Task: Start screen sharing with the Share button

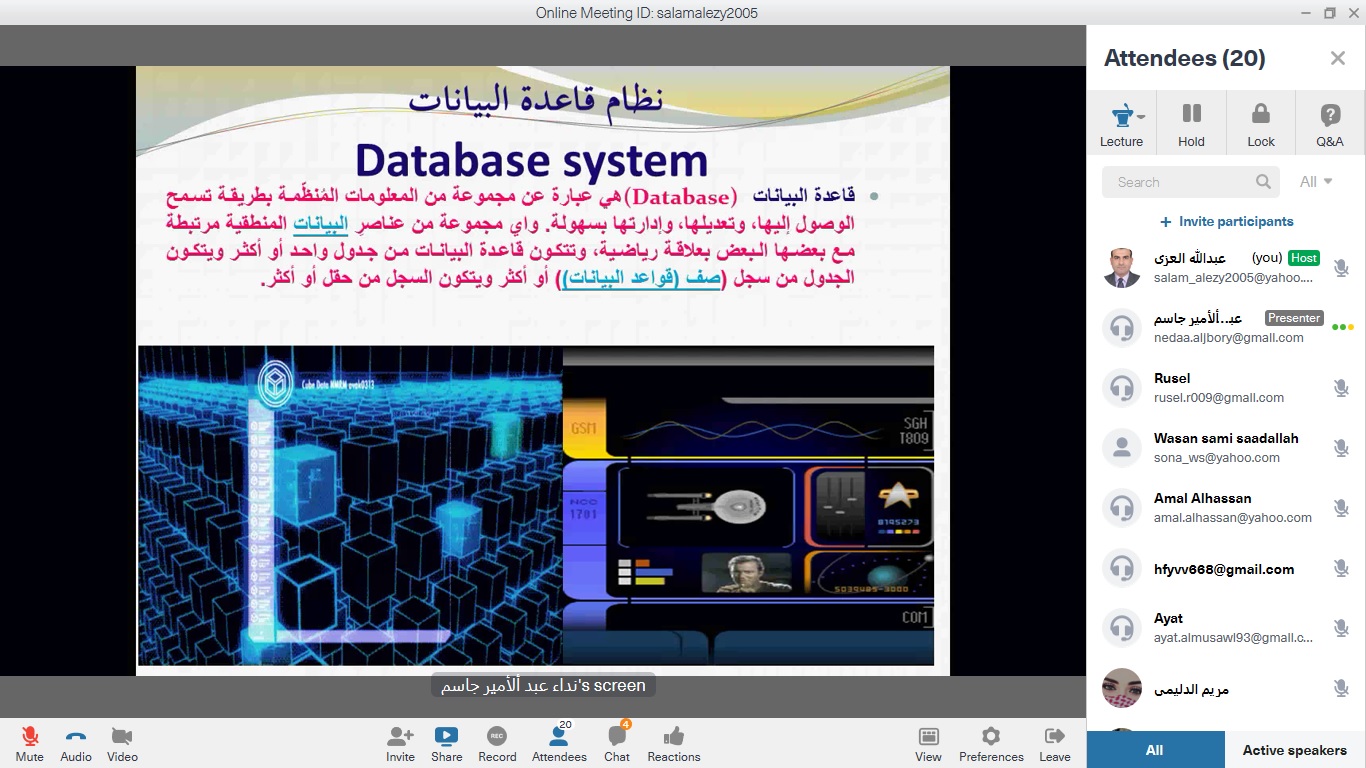Action: pos(447,744)
